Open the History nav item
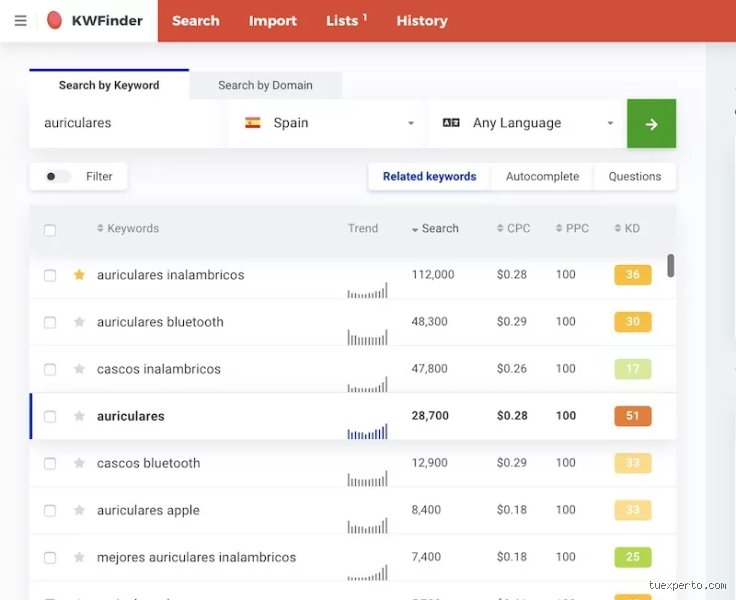The image size is (736, 600). coord(422,21)
